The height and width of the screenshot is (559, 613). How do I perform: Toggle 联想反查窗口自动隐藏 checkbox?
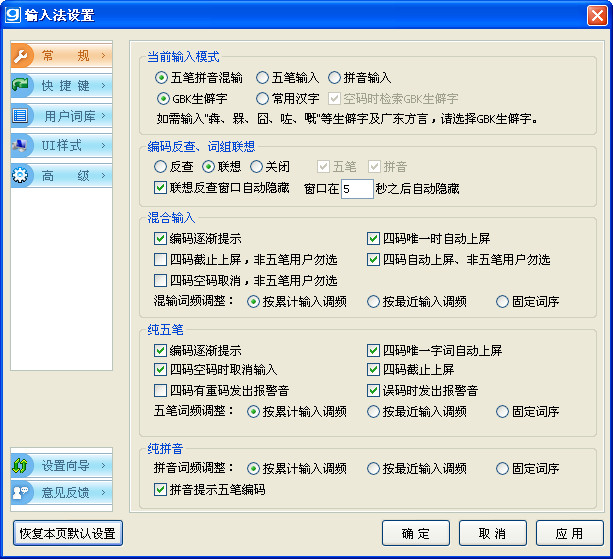222,188
